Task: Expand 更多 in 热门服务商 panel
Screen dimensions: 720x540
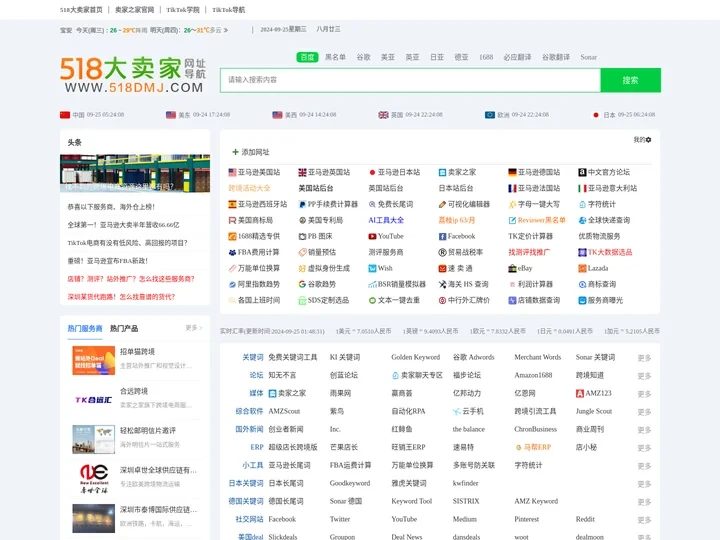Action: pos(193,328)
